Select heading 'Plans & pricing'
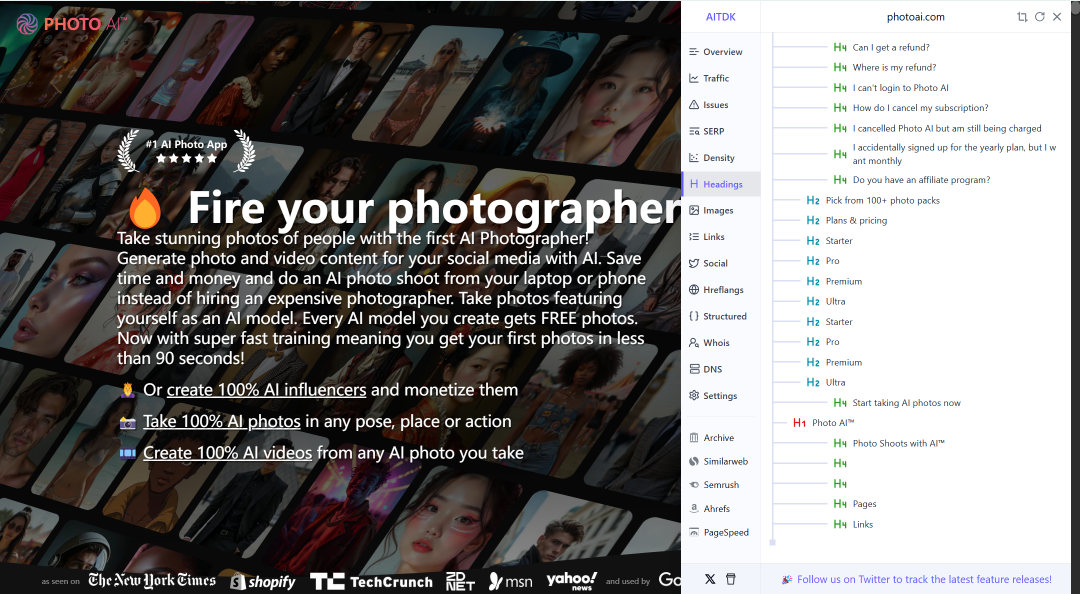This screenshot has width=1080, height=594. pos(856,221)
